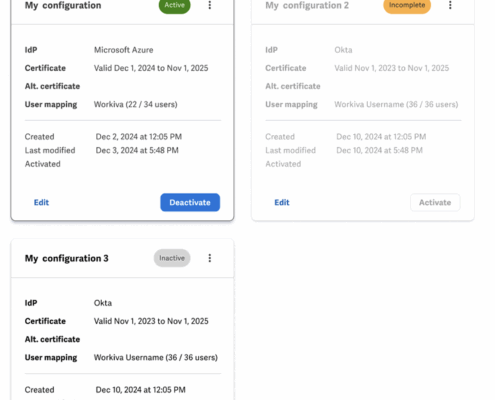Screen dimensions: 495x400
Task: Click the green Active status badge
Action: 174,5
